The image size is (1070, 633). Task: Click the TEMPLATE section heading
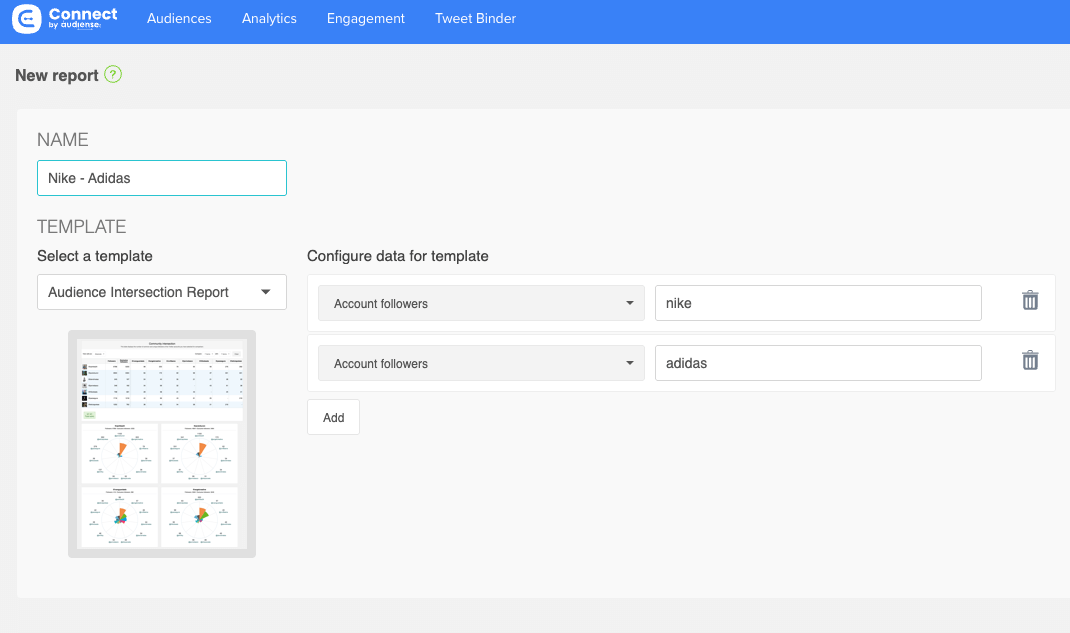point(82,226)
